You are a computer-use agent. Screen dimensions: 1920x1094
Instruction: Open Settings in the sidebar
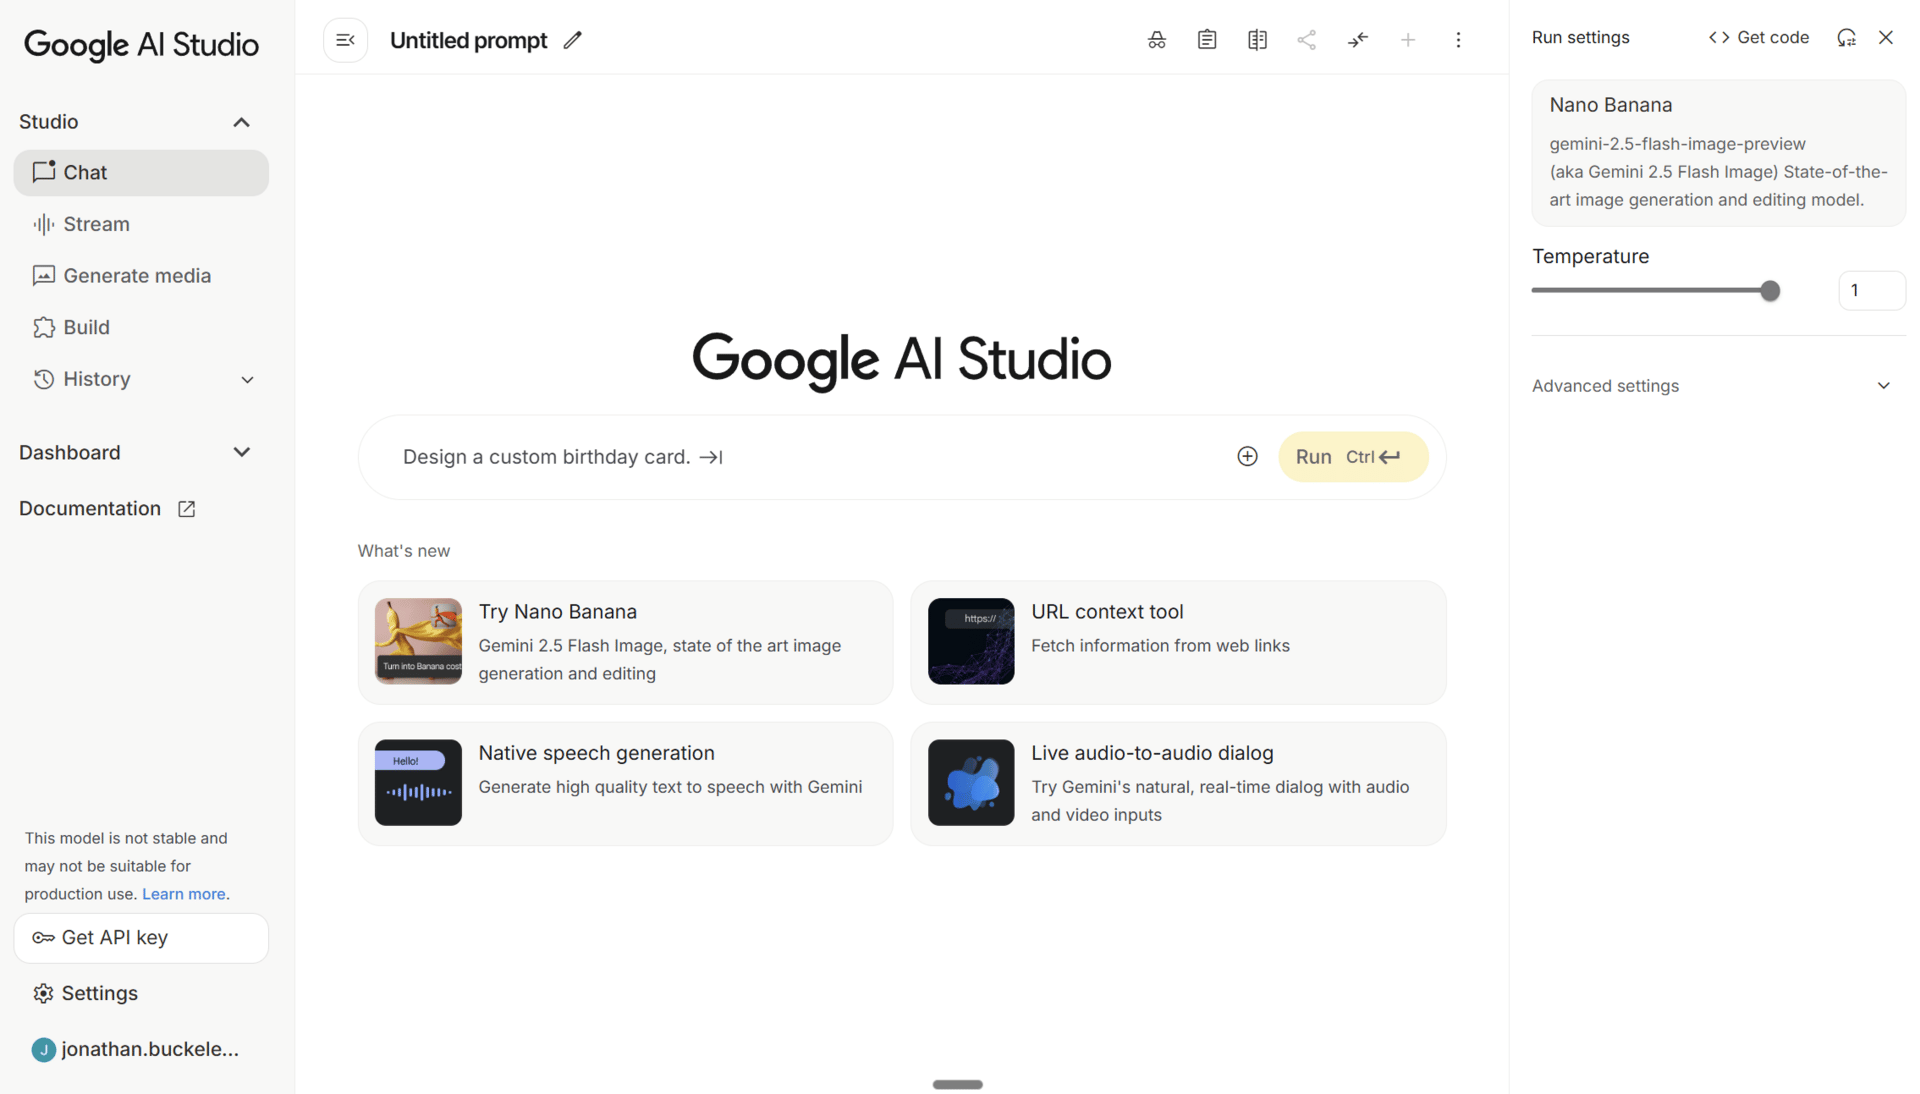pyautogui.click(x=85, y=994)
